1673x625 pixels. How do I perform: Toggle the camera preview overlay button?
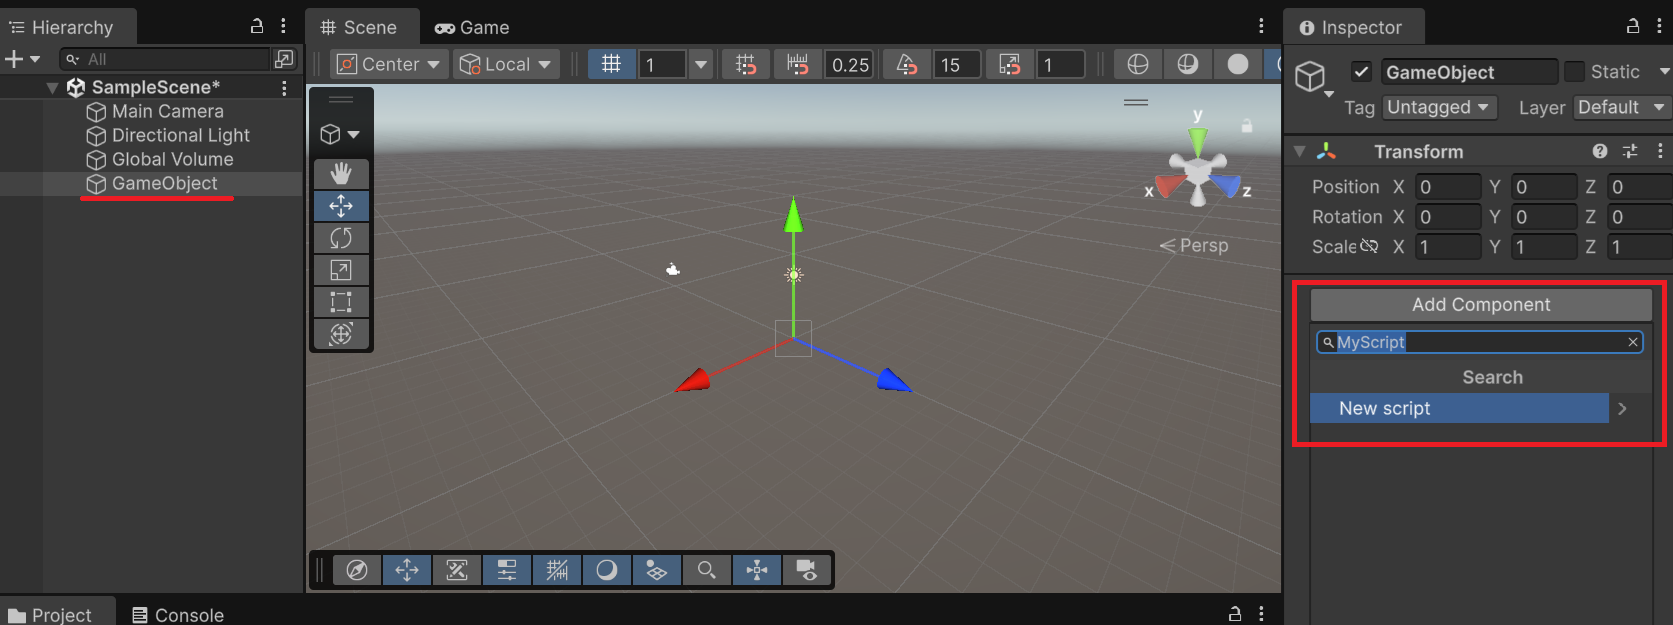point(807,570)
